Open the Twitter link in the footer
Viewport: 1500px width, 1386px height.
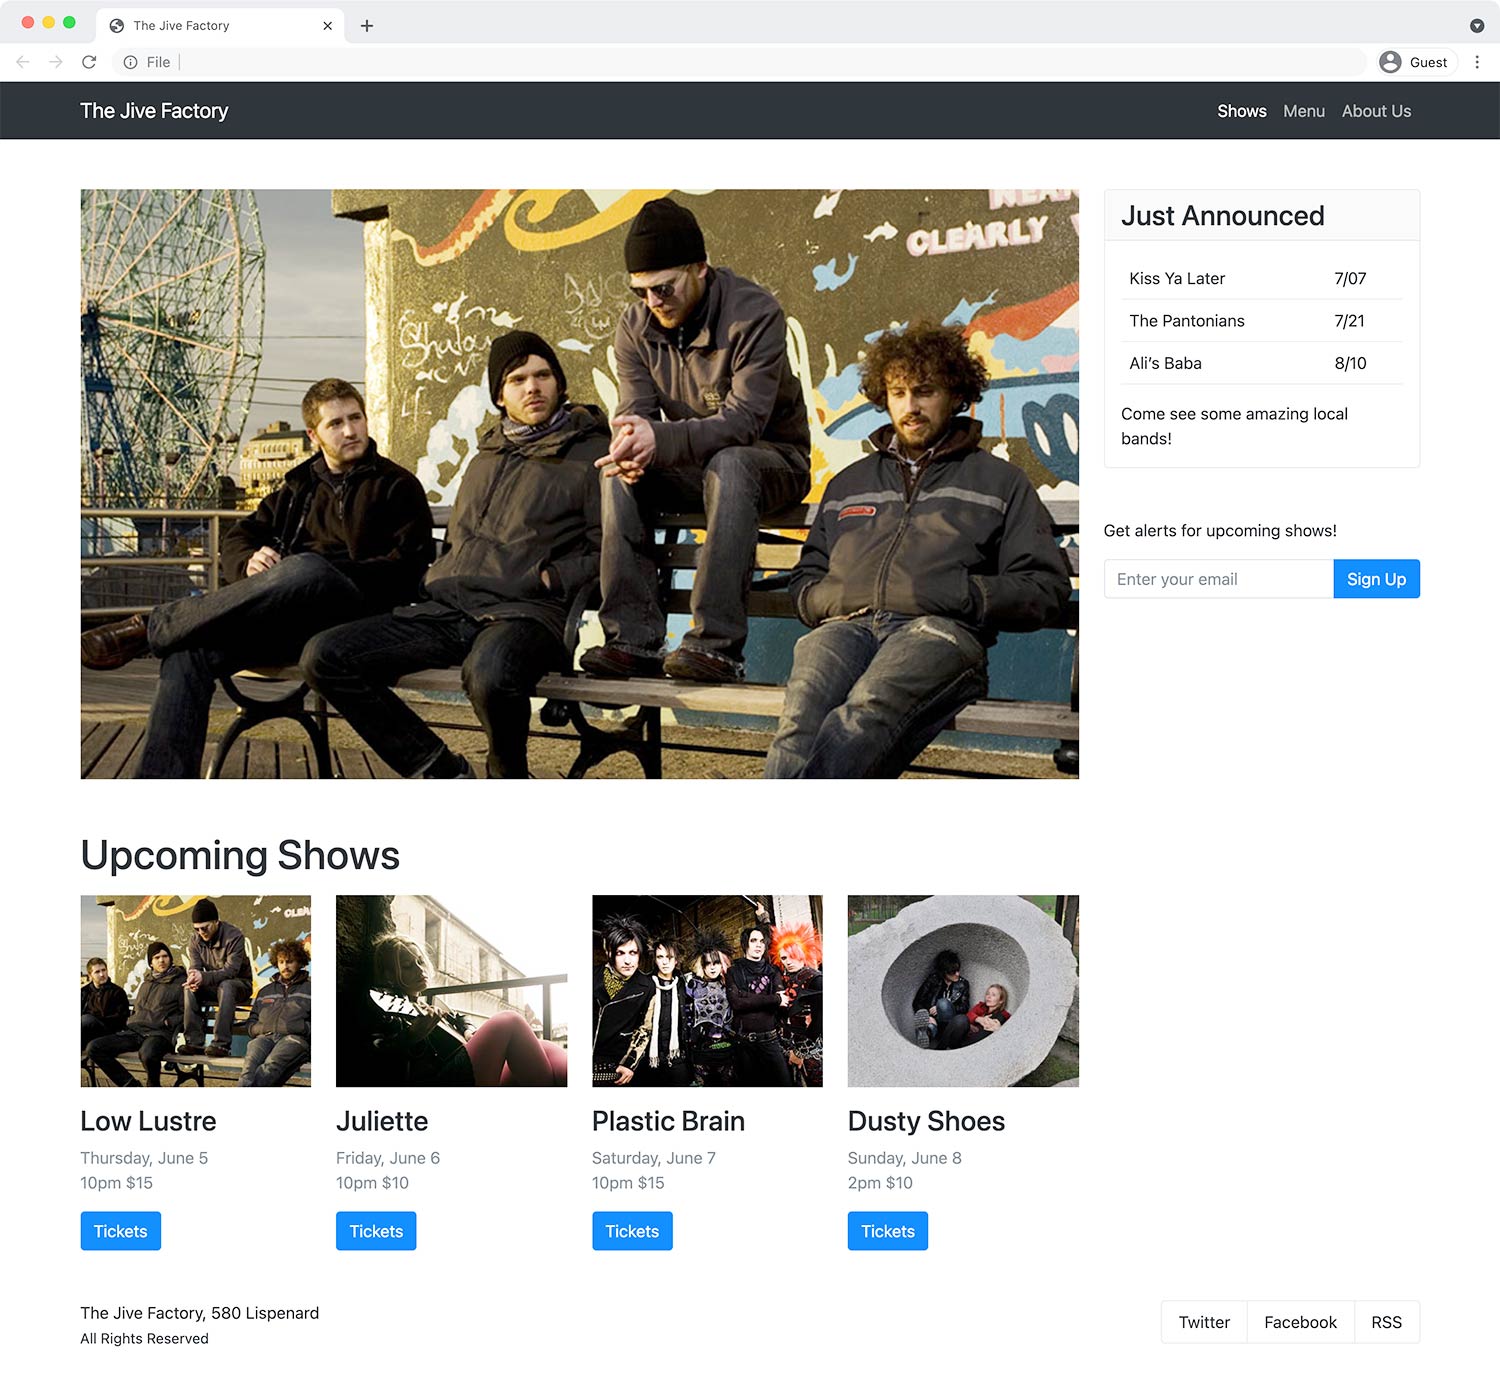1203,1321
